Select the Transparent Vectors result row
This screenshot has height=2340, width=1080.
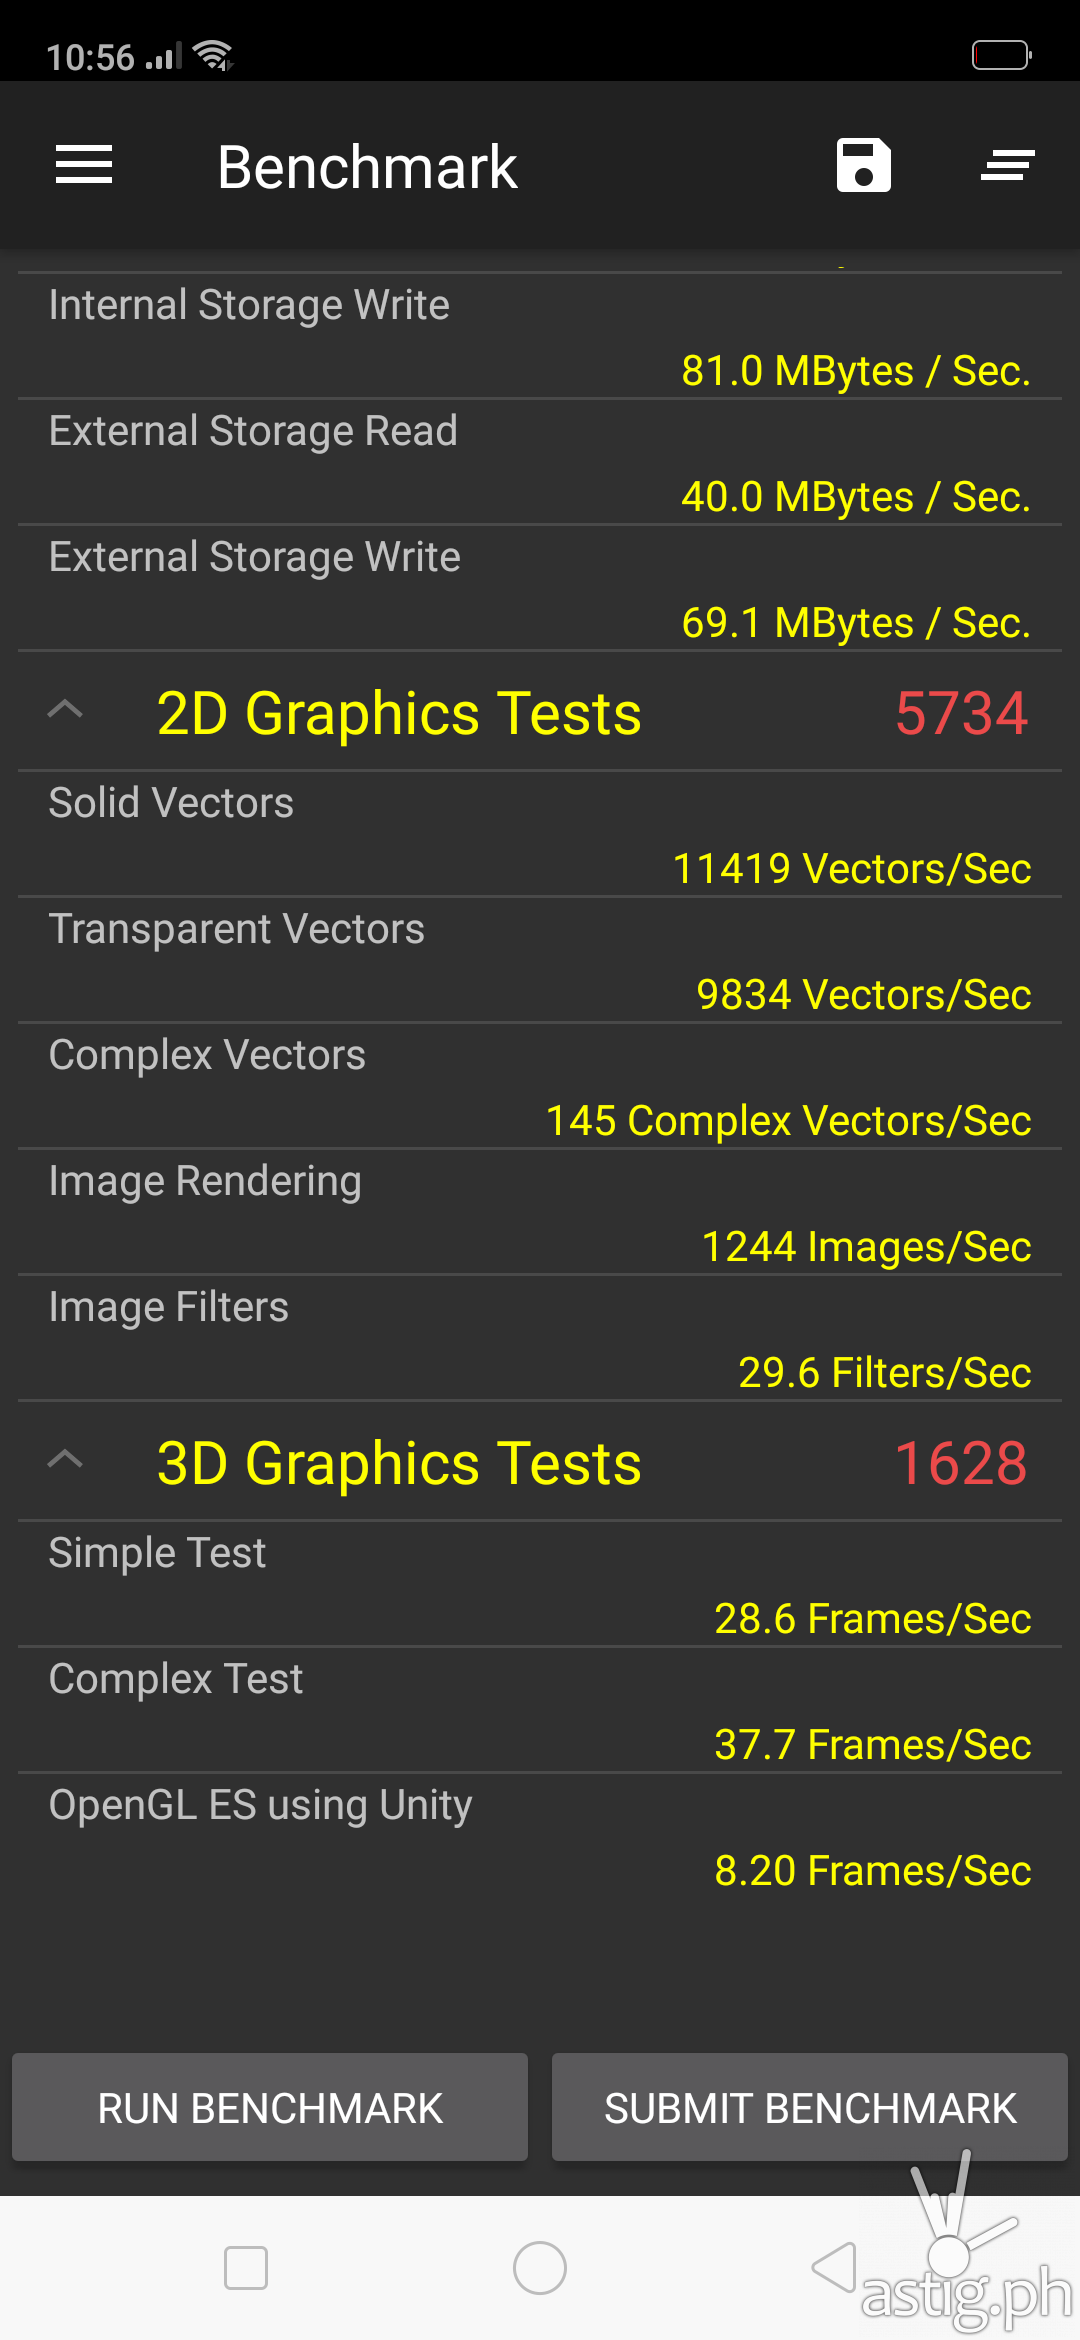coord(540,961)
